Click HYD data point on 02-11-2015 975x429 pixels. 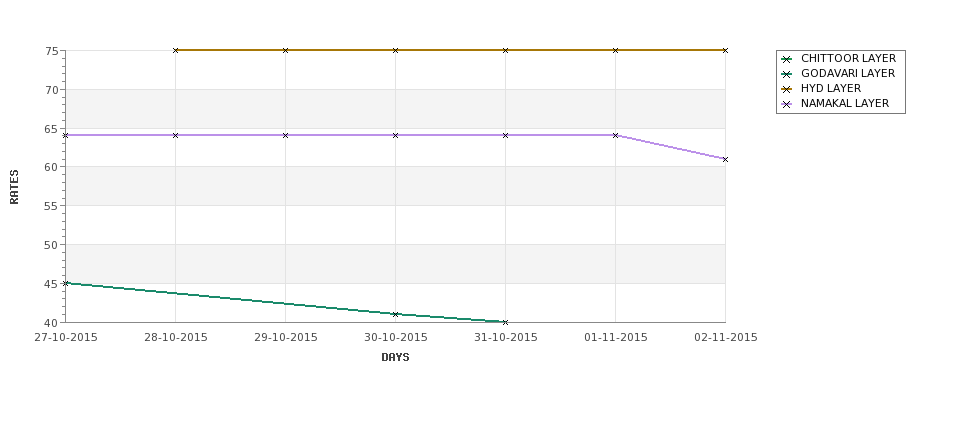pos(725,50)
